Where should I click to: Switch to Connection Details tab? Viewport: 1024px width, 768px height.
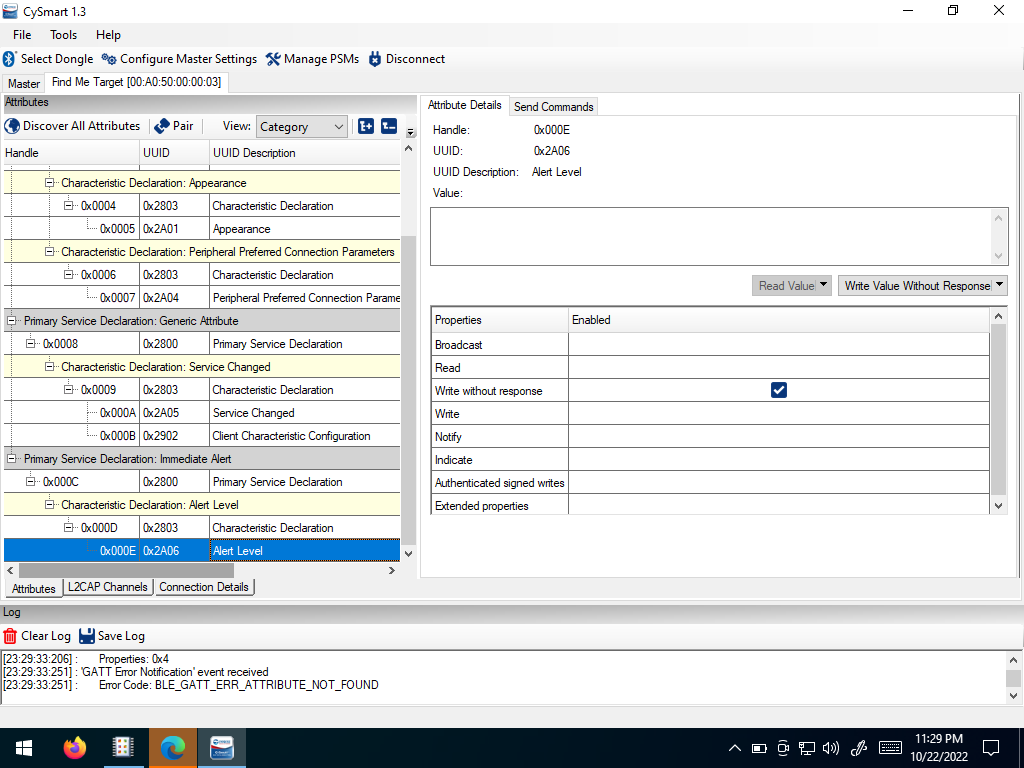tap(204, 587)
